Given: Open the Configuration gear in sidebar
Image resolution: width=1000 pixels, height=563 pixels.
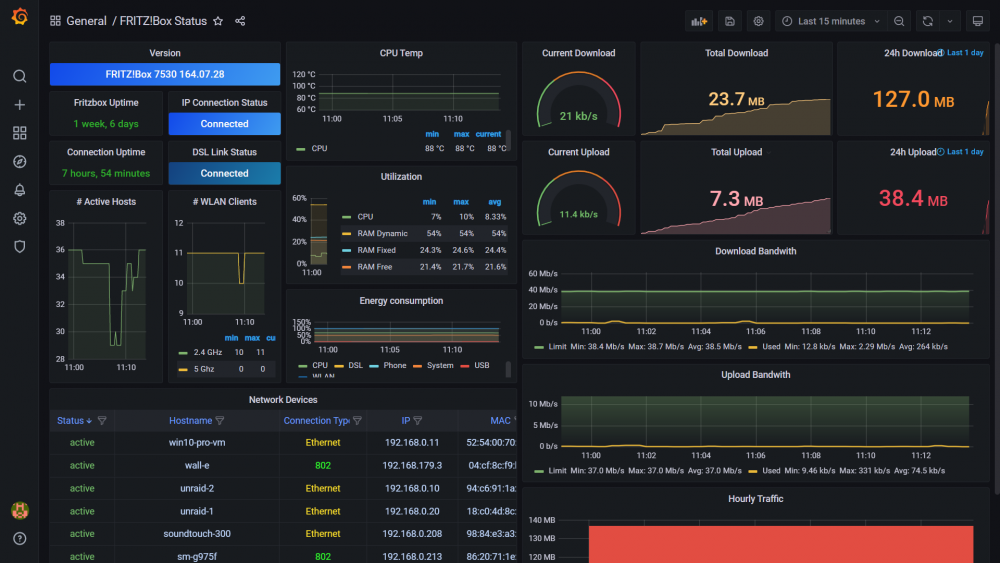Looking at the screenshot, I should point(20,218).
